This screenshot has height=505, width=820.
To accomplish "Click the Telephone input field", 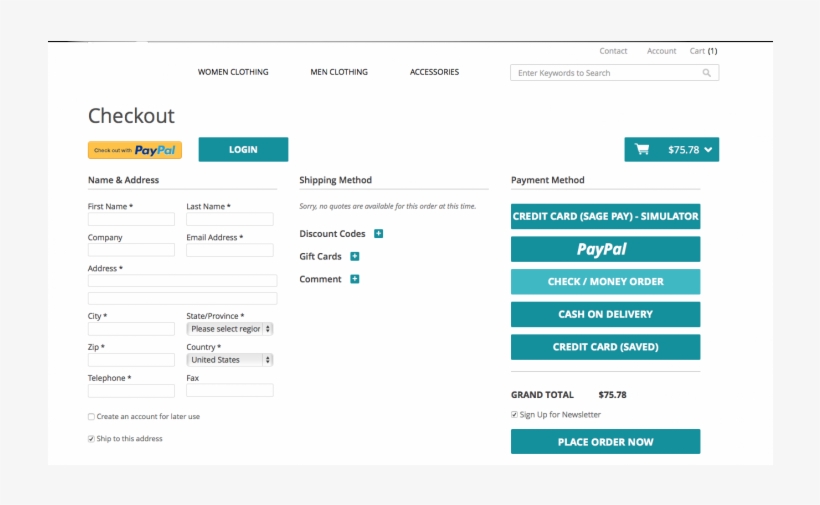I will tap(131, 391).
